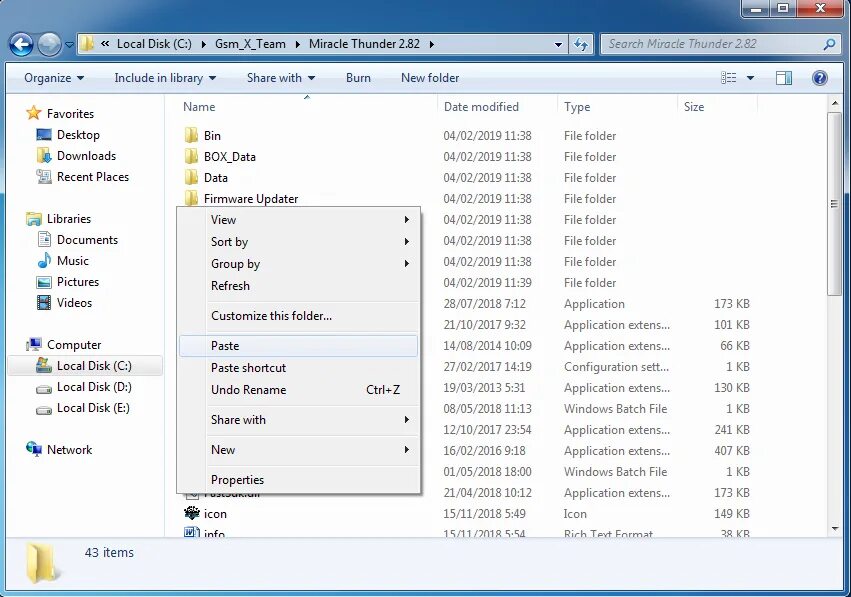Screen dimensions: 851x597
Task: Open the Help question mark icon
Action: tap(820, 78)
